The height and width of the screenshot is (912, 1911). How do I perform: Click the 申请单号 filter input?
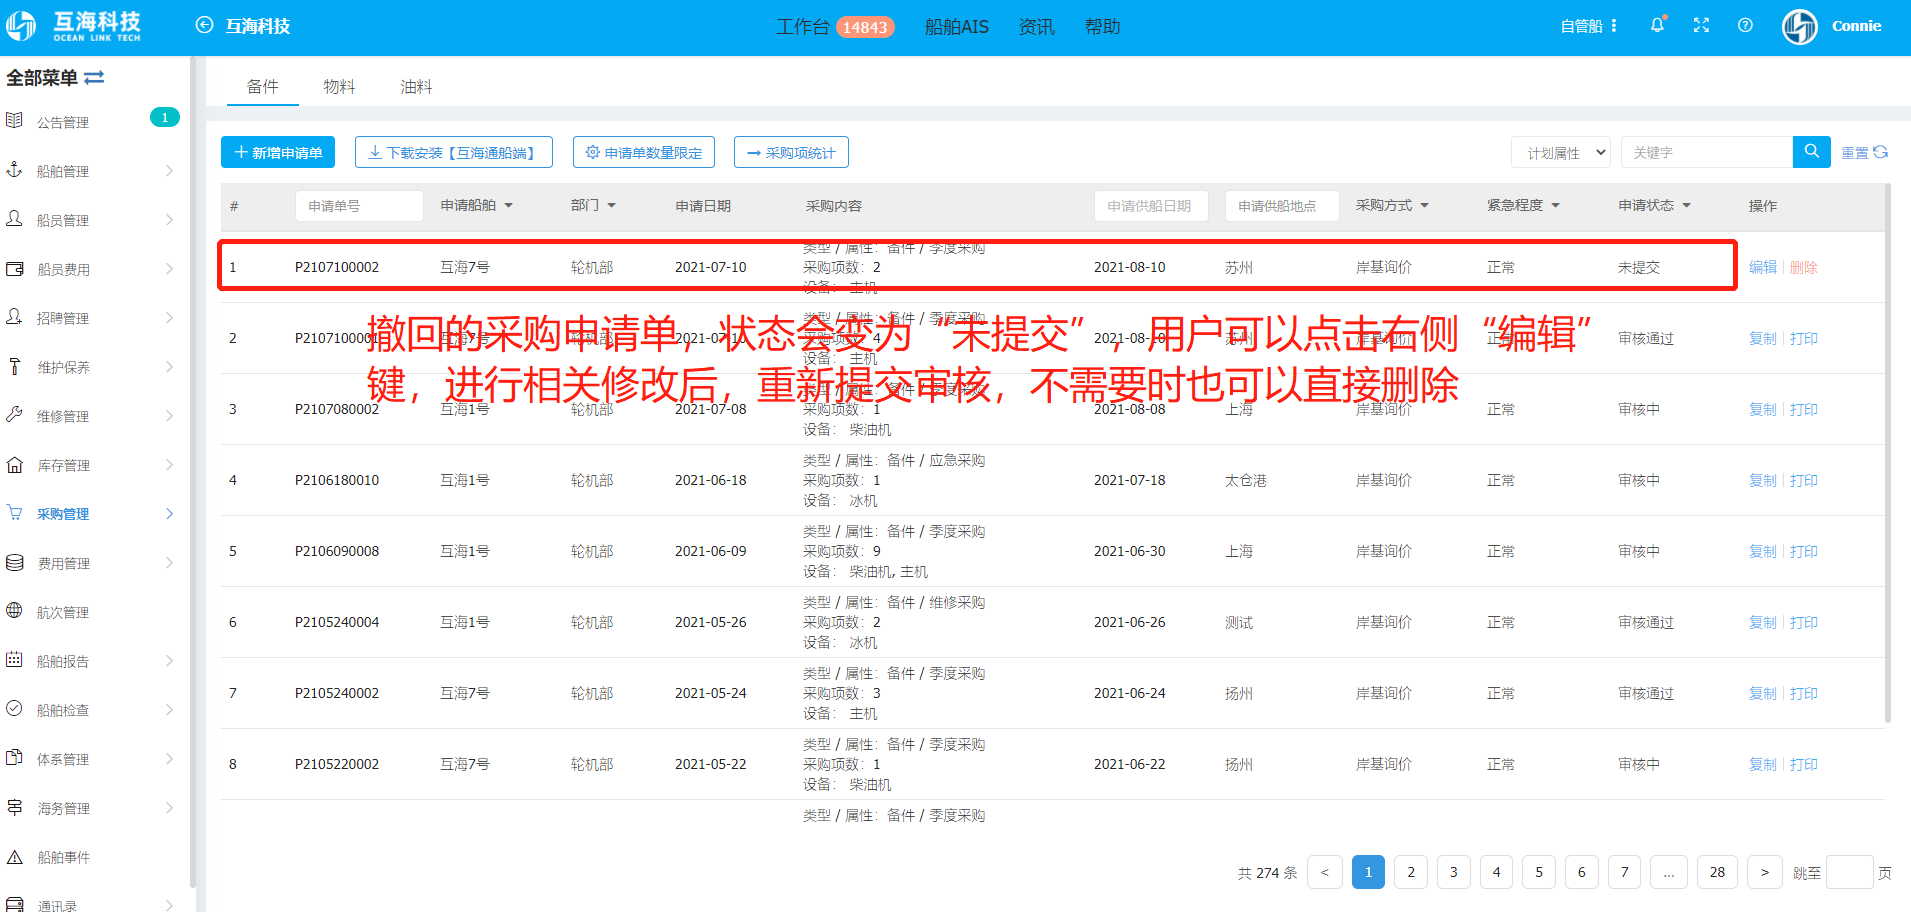click(359, 206)
